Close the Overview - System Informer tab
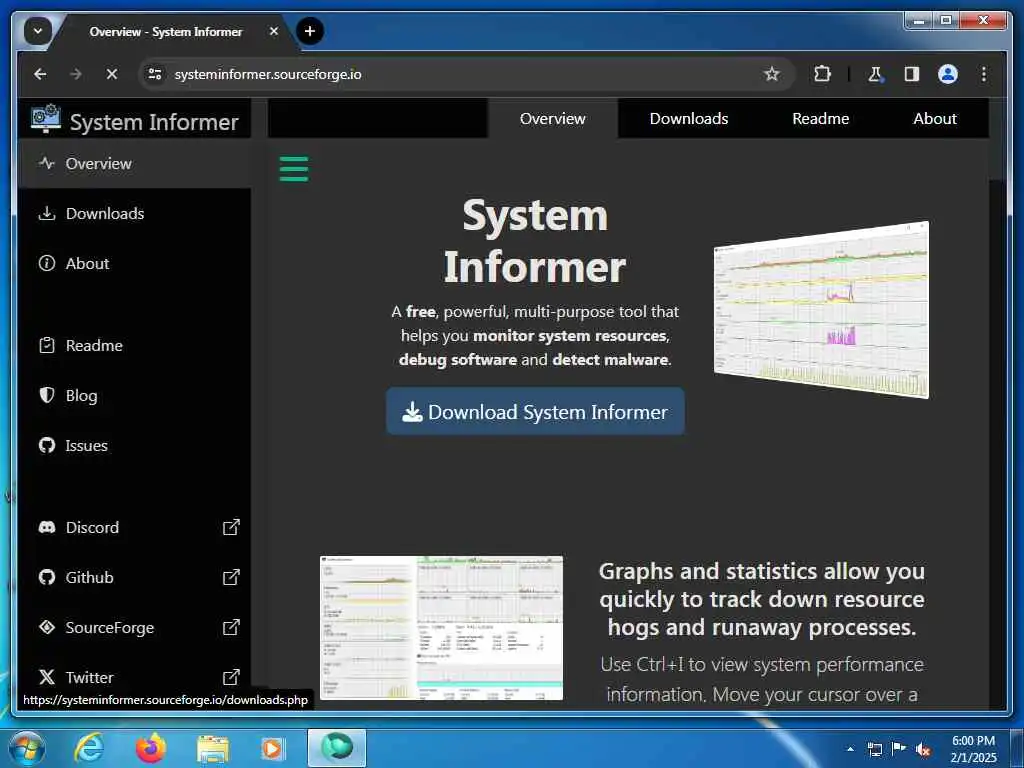1024x768 pixels. tap(274, 31)
